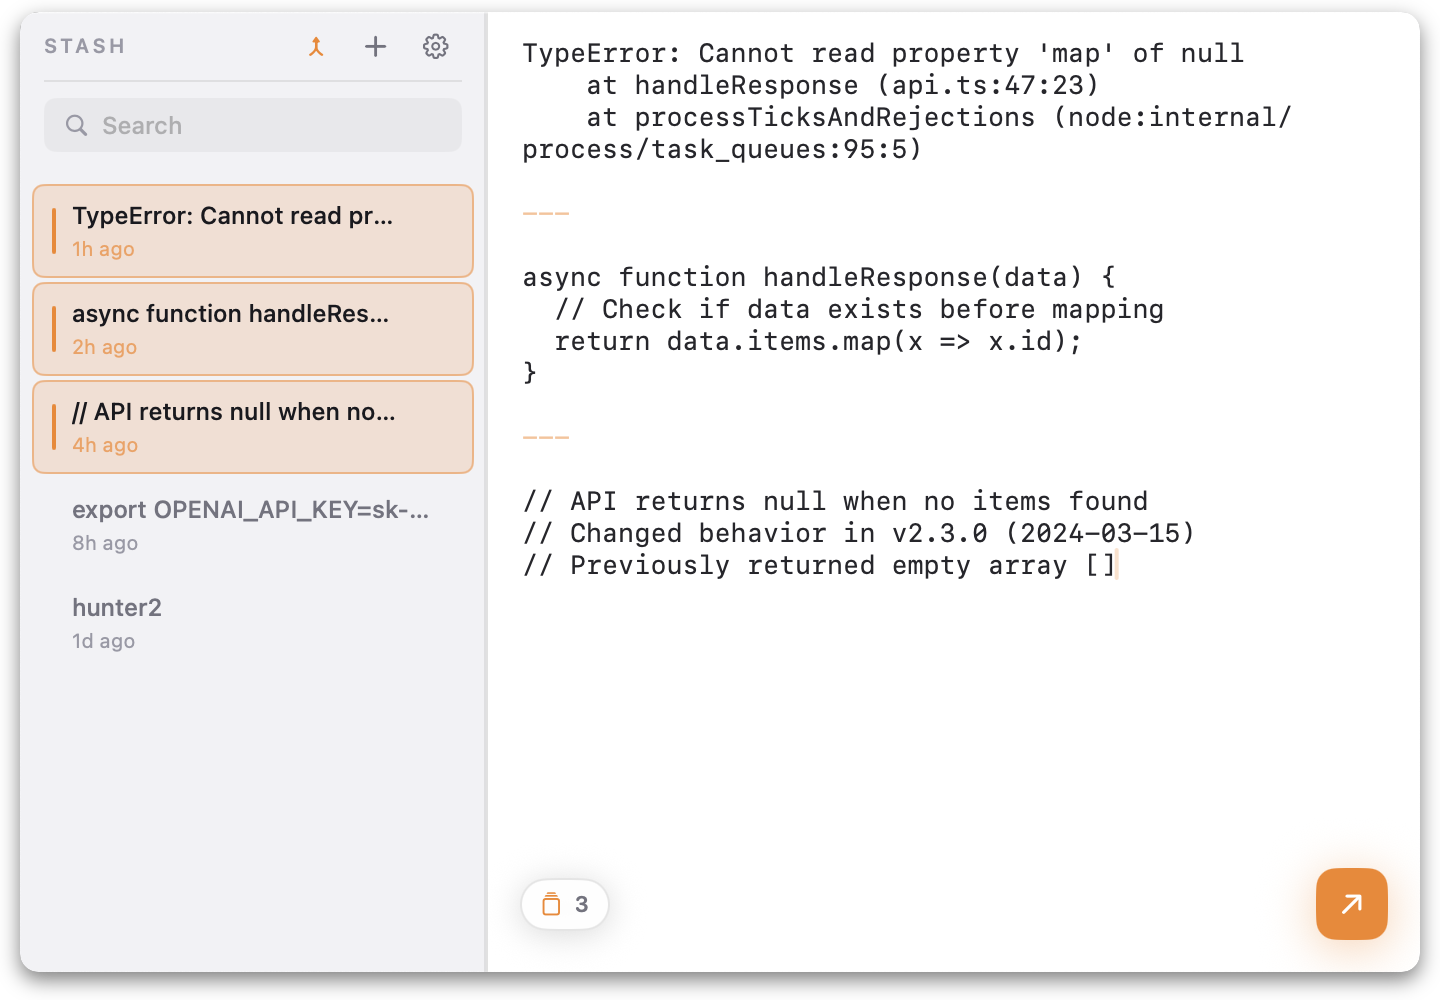The width and height of the screenshot is (1440, 1000).
Task: Click the second orange --- separator
Action: click(x=546, y=438)
